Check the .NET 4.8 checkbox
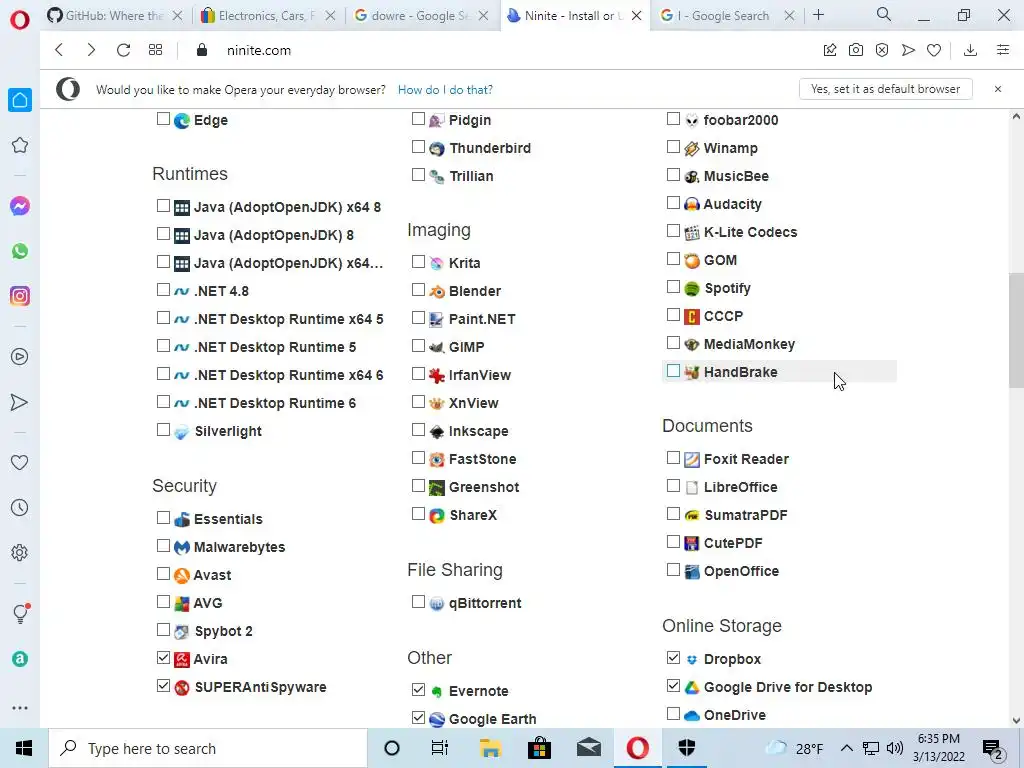This screenshot has width=1024, height=768. (163, 289)
